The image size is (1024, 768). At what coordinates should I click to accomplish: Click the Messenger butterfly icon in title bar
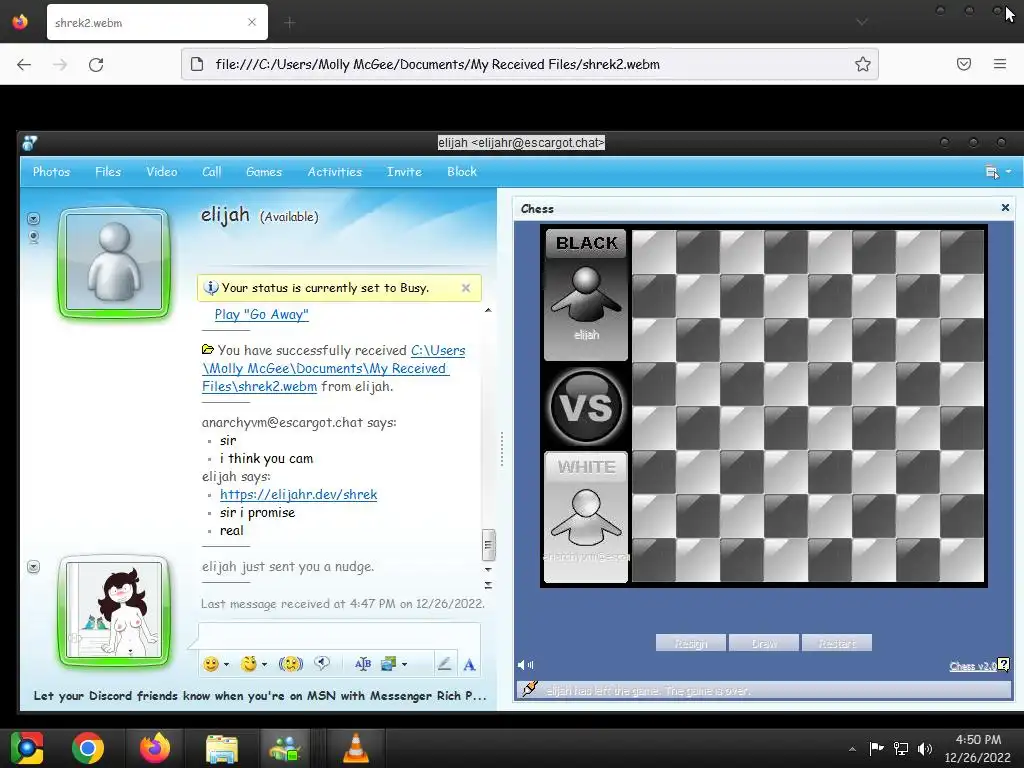tap(29, 142)
